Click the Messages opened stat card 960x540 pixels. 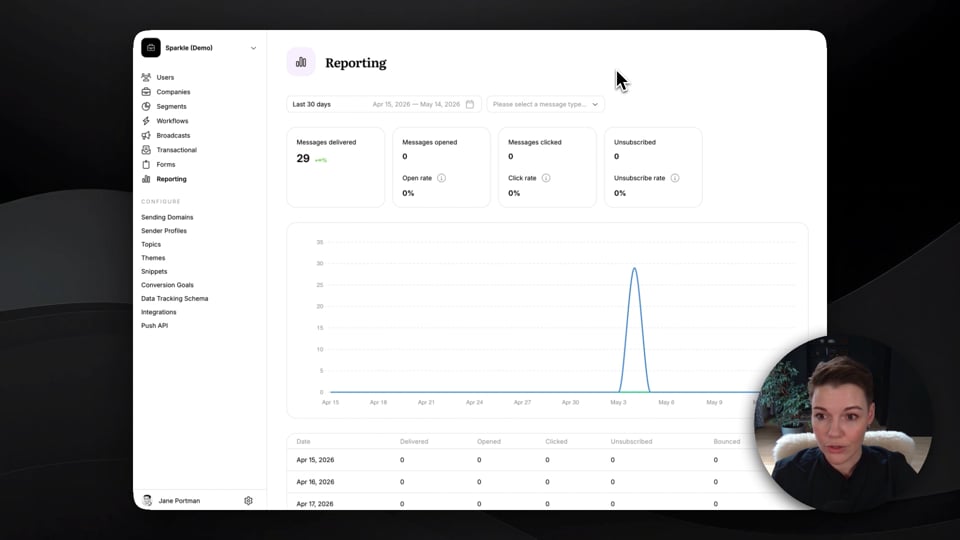pos(441,167)
